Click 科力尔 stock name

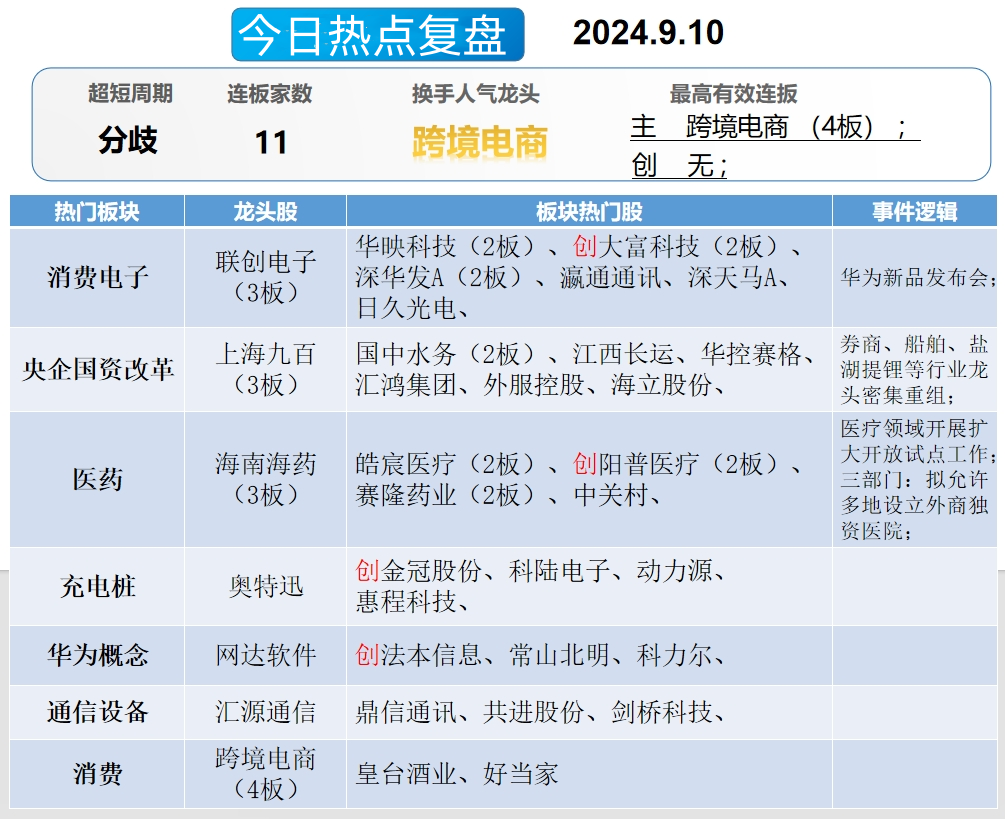[x=674, y=656]
